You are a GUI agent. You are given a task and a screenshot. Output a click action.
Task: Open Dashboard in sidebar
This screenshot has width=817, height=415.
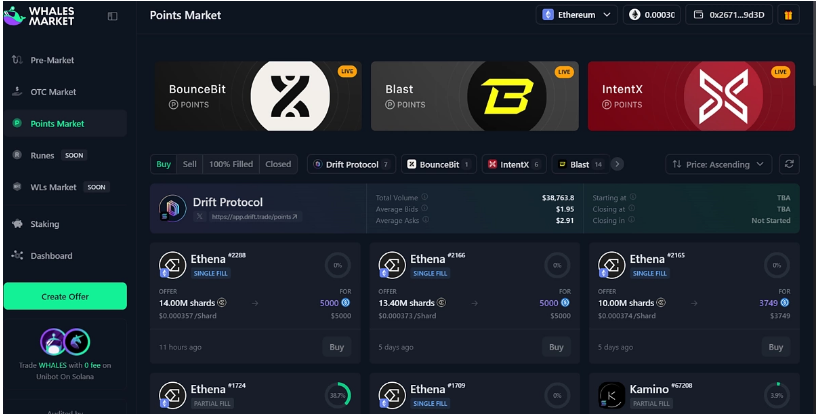(65, 255)
